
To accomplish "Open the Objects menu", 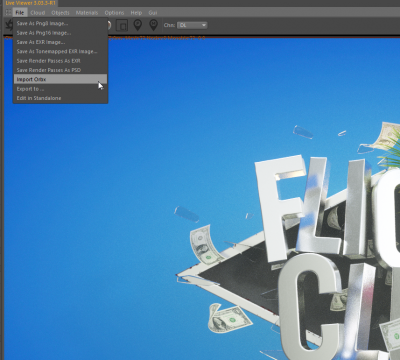I will [60, 13].
